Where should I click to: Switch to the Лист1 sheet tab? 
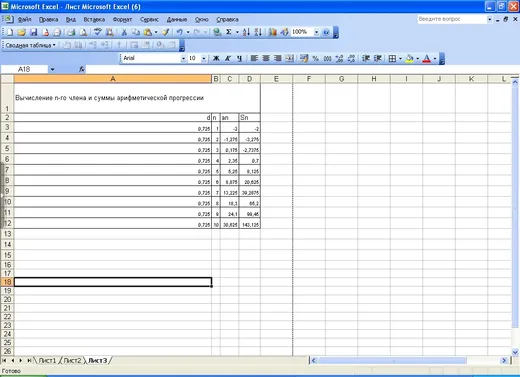click(47, 360)
